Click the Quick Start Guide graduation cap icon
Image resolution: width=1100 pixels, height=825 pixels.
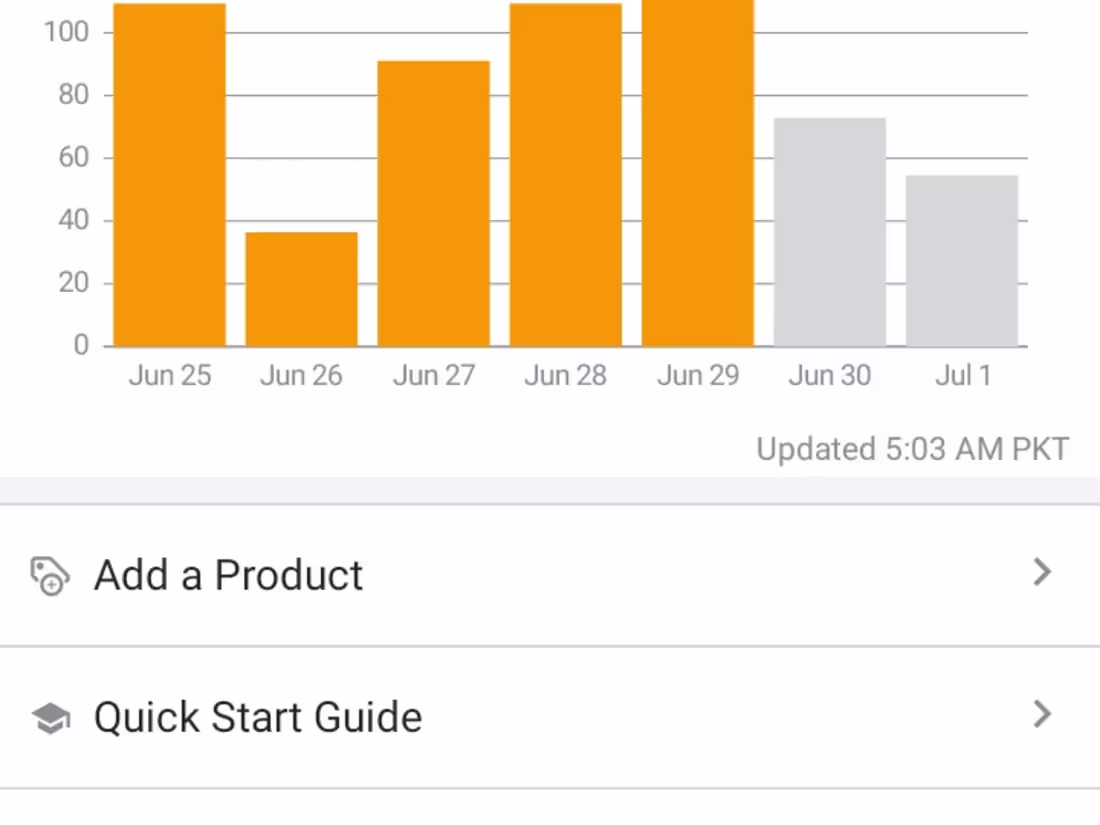click(51, 718)
